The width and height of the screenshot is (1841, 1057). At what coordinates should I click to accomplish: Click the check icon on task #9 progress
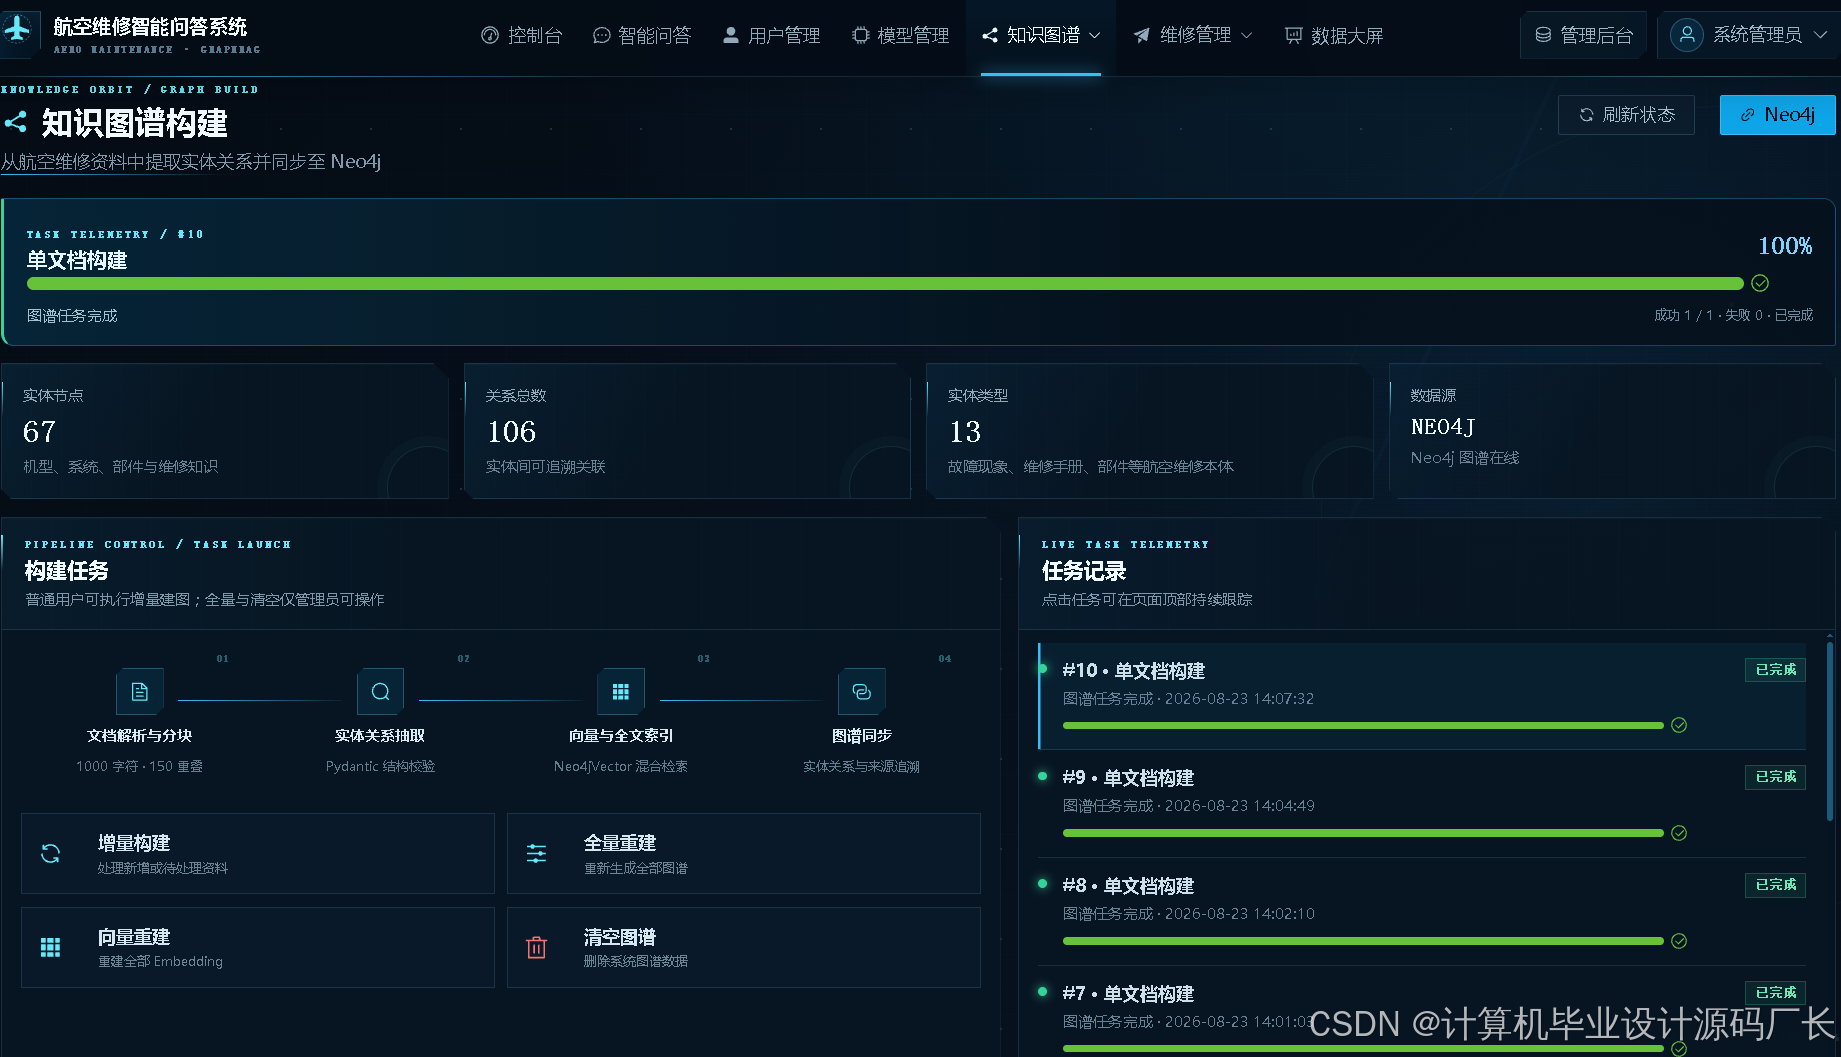(1679, 833)
